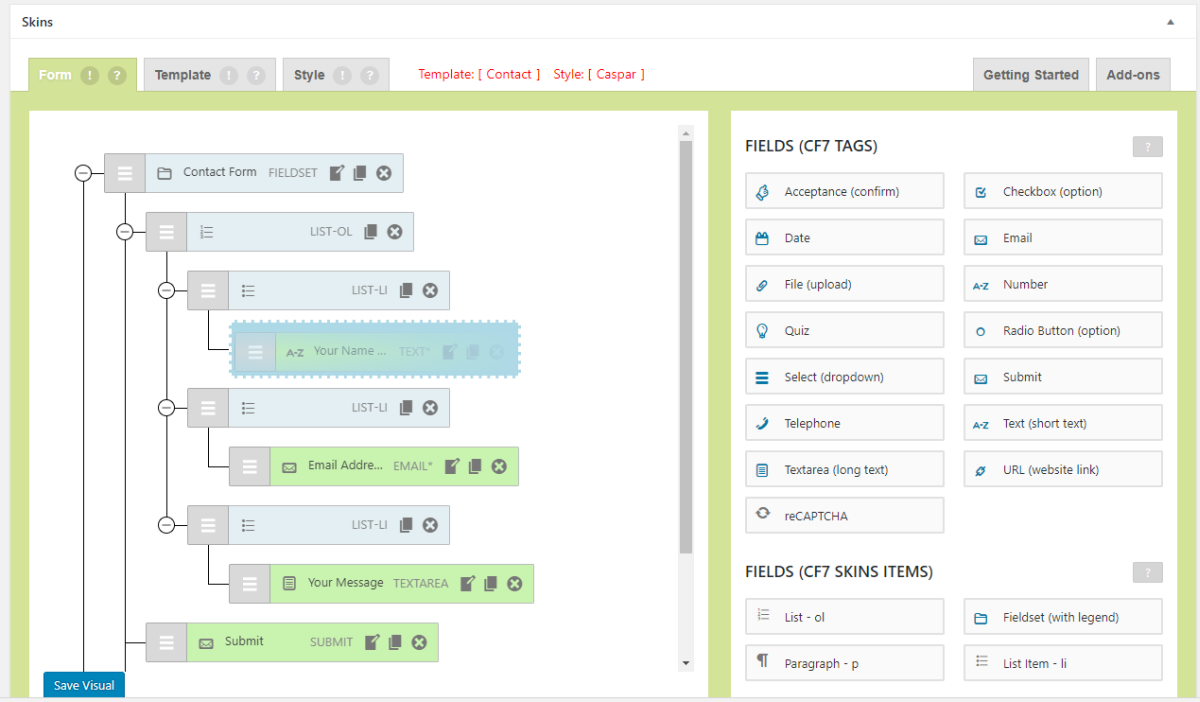Click help icon beside Form tab
Screen dimensions: 1200x702
[x=117, y=75]
